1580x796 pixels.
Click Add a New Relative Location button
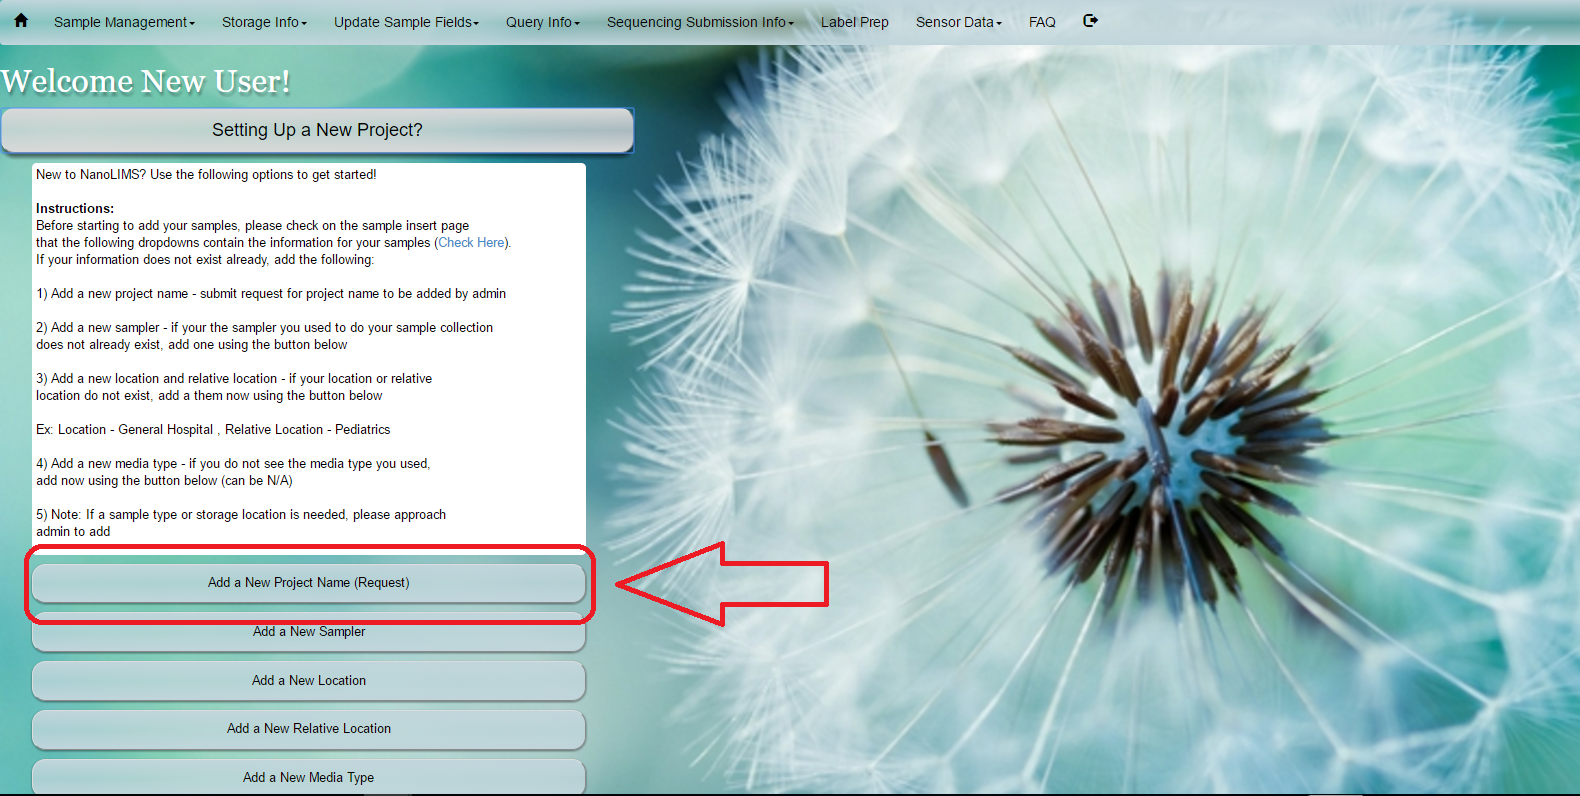point(308,729)
